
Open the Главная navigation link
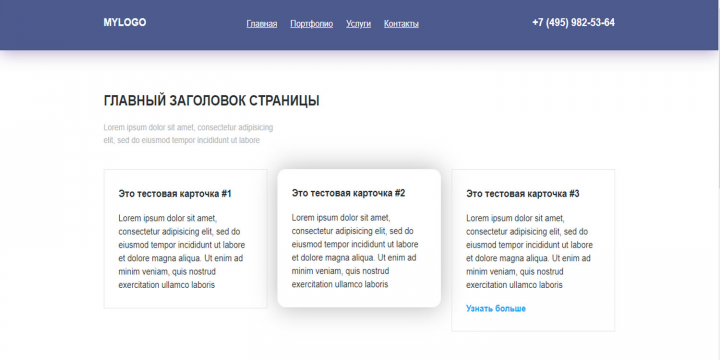(x=262, y=24)
